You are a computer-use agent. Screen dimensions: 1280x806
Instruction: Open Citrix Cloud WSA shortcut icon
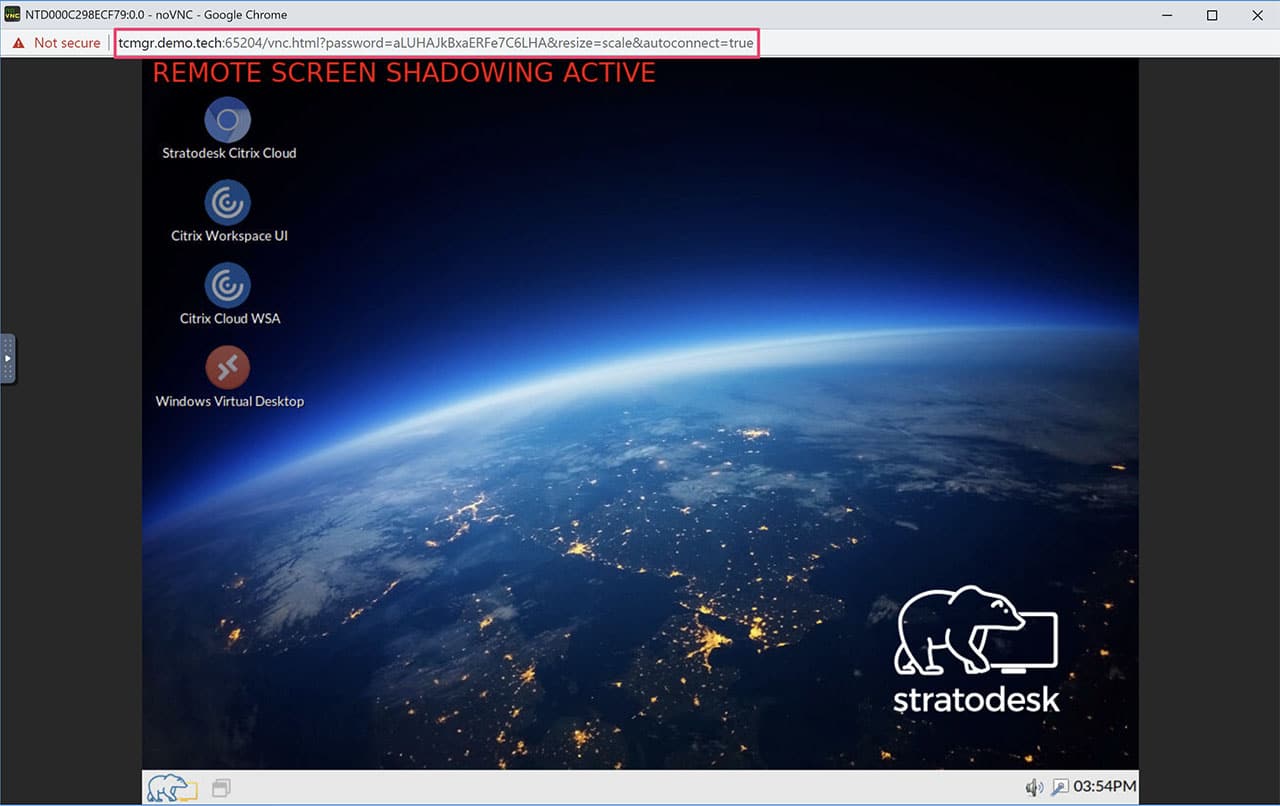228,286
